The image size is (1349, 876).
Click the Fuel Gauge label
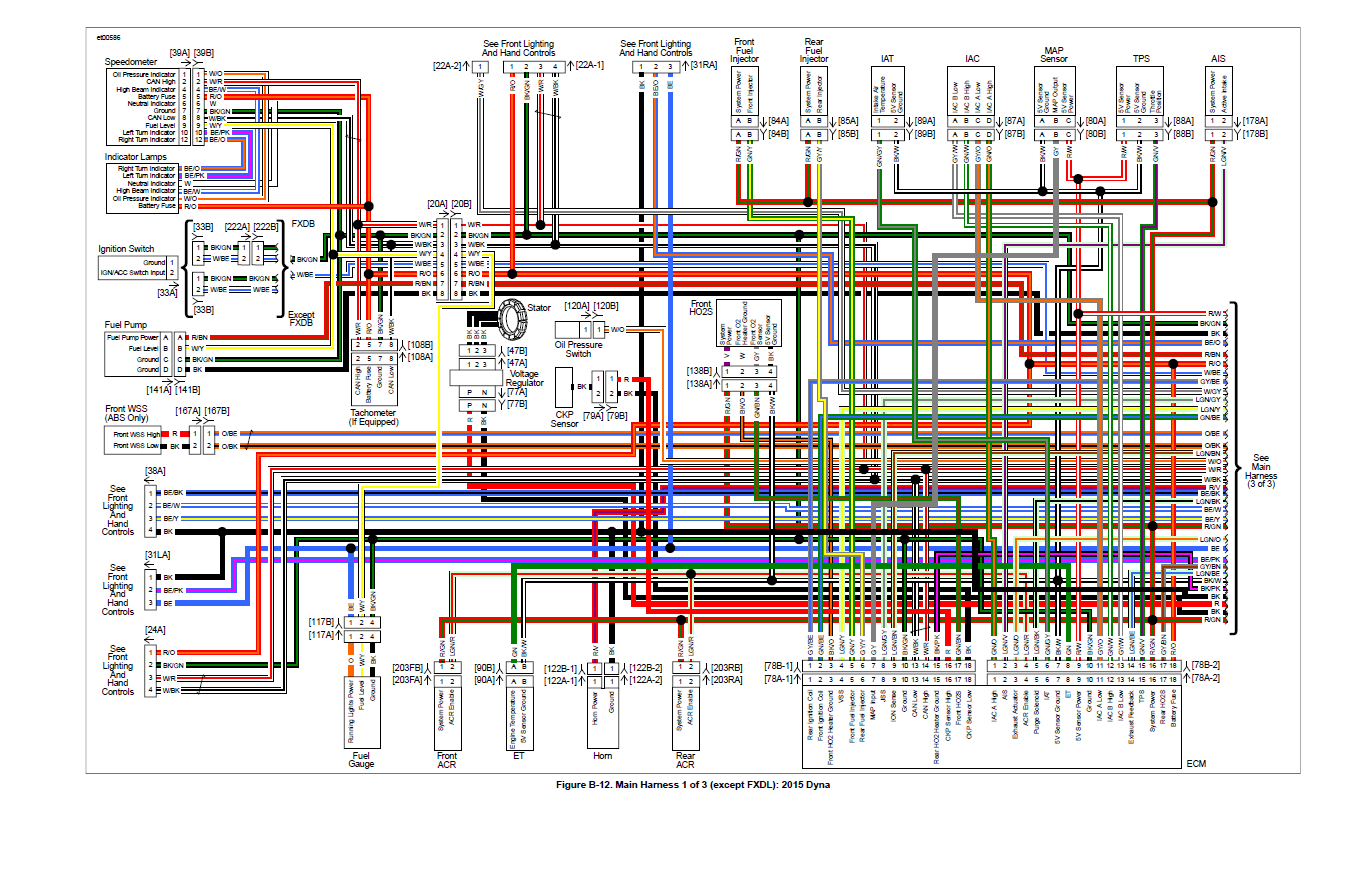click(360, 759)
